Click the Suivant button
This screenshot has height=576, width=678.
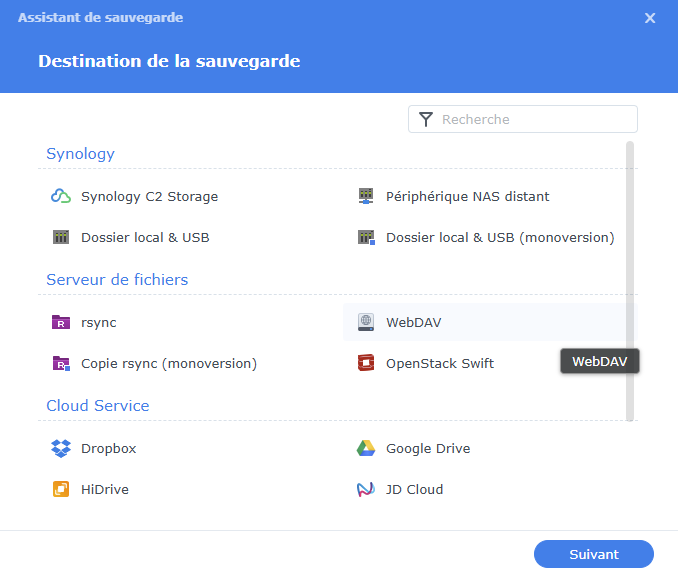point(594,554)
